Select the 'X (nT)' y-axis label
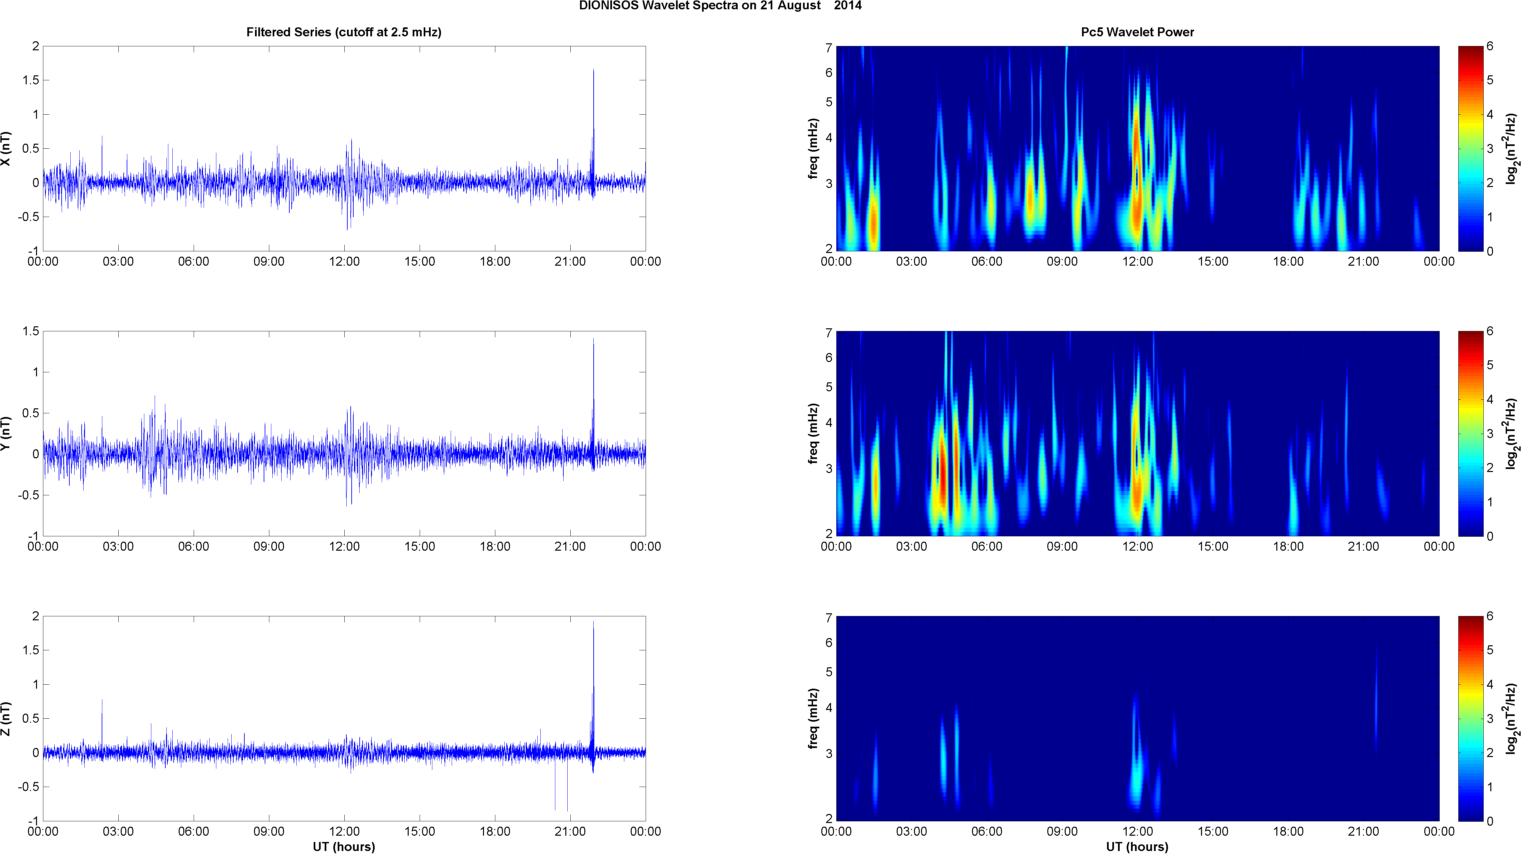1521x854 pixels. click(6, 149)
